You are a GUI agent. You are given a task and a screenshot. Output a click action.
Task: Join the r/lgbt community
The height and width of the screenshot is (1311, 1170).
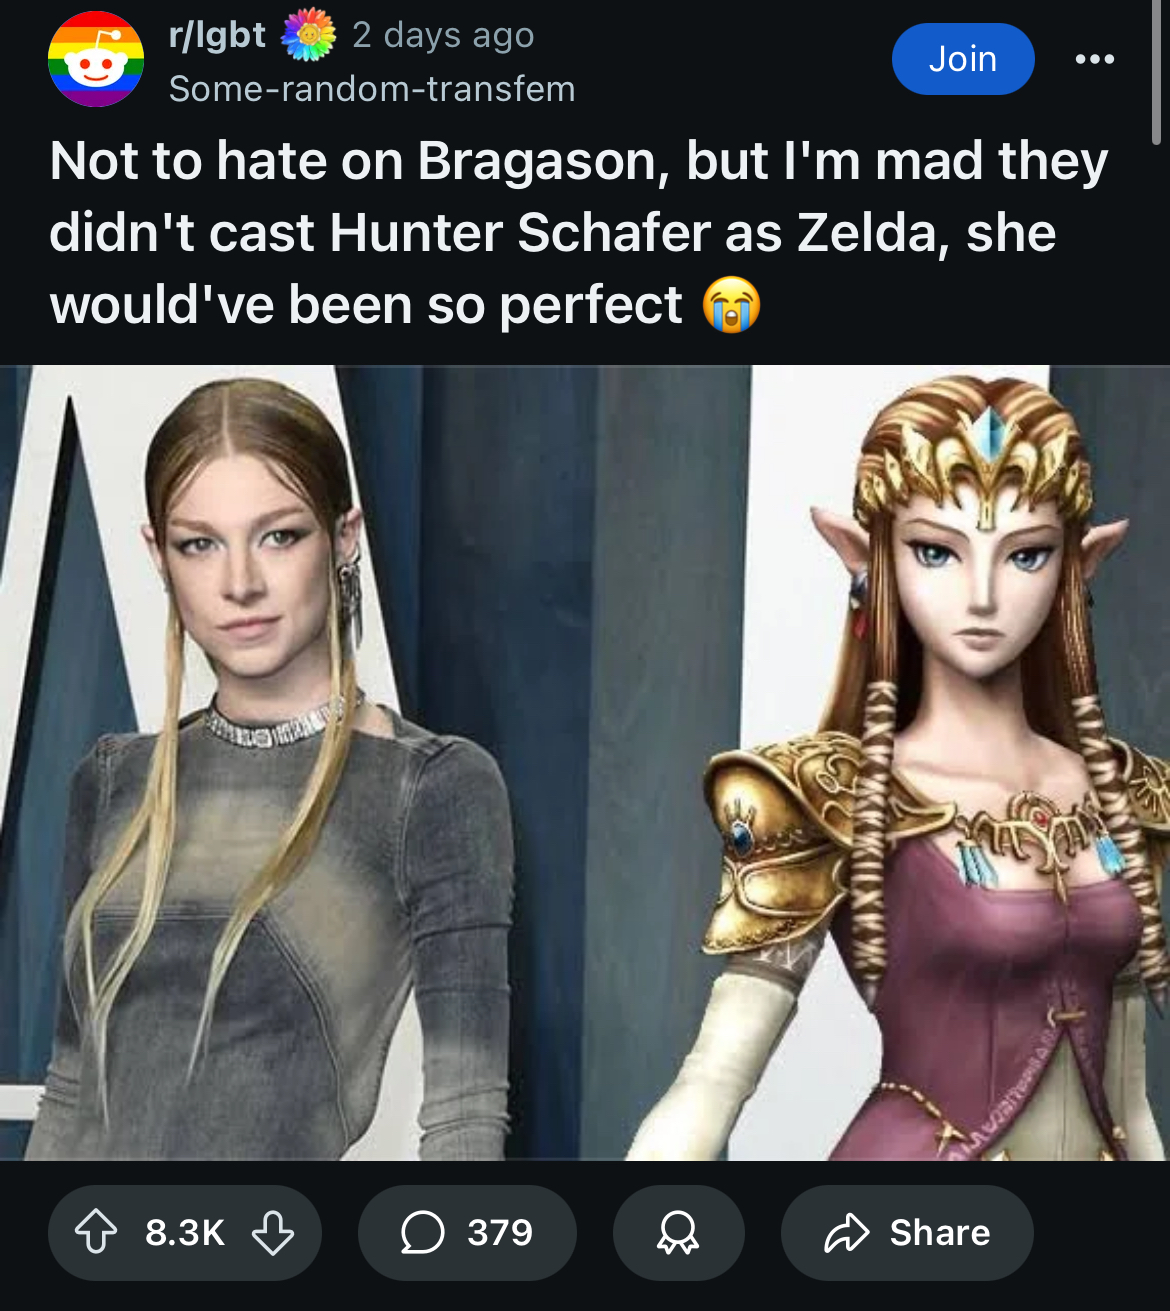pyautogui.click(x=963, y=59)
